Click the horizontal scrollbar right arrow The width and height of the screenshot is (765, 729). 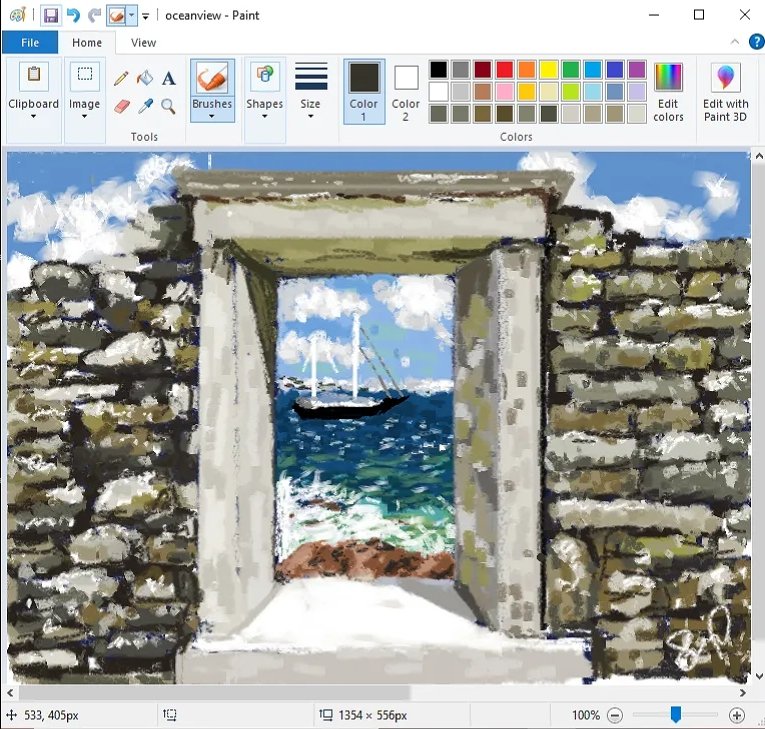pyautogui.click(x=743, y=692)
